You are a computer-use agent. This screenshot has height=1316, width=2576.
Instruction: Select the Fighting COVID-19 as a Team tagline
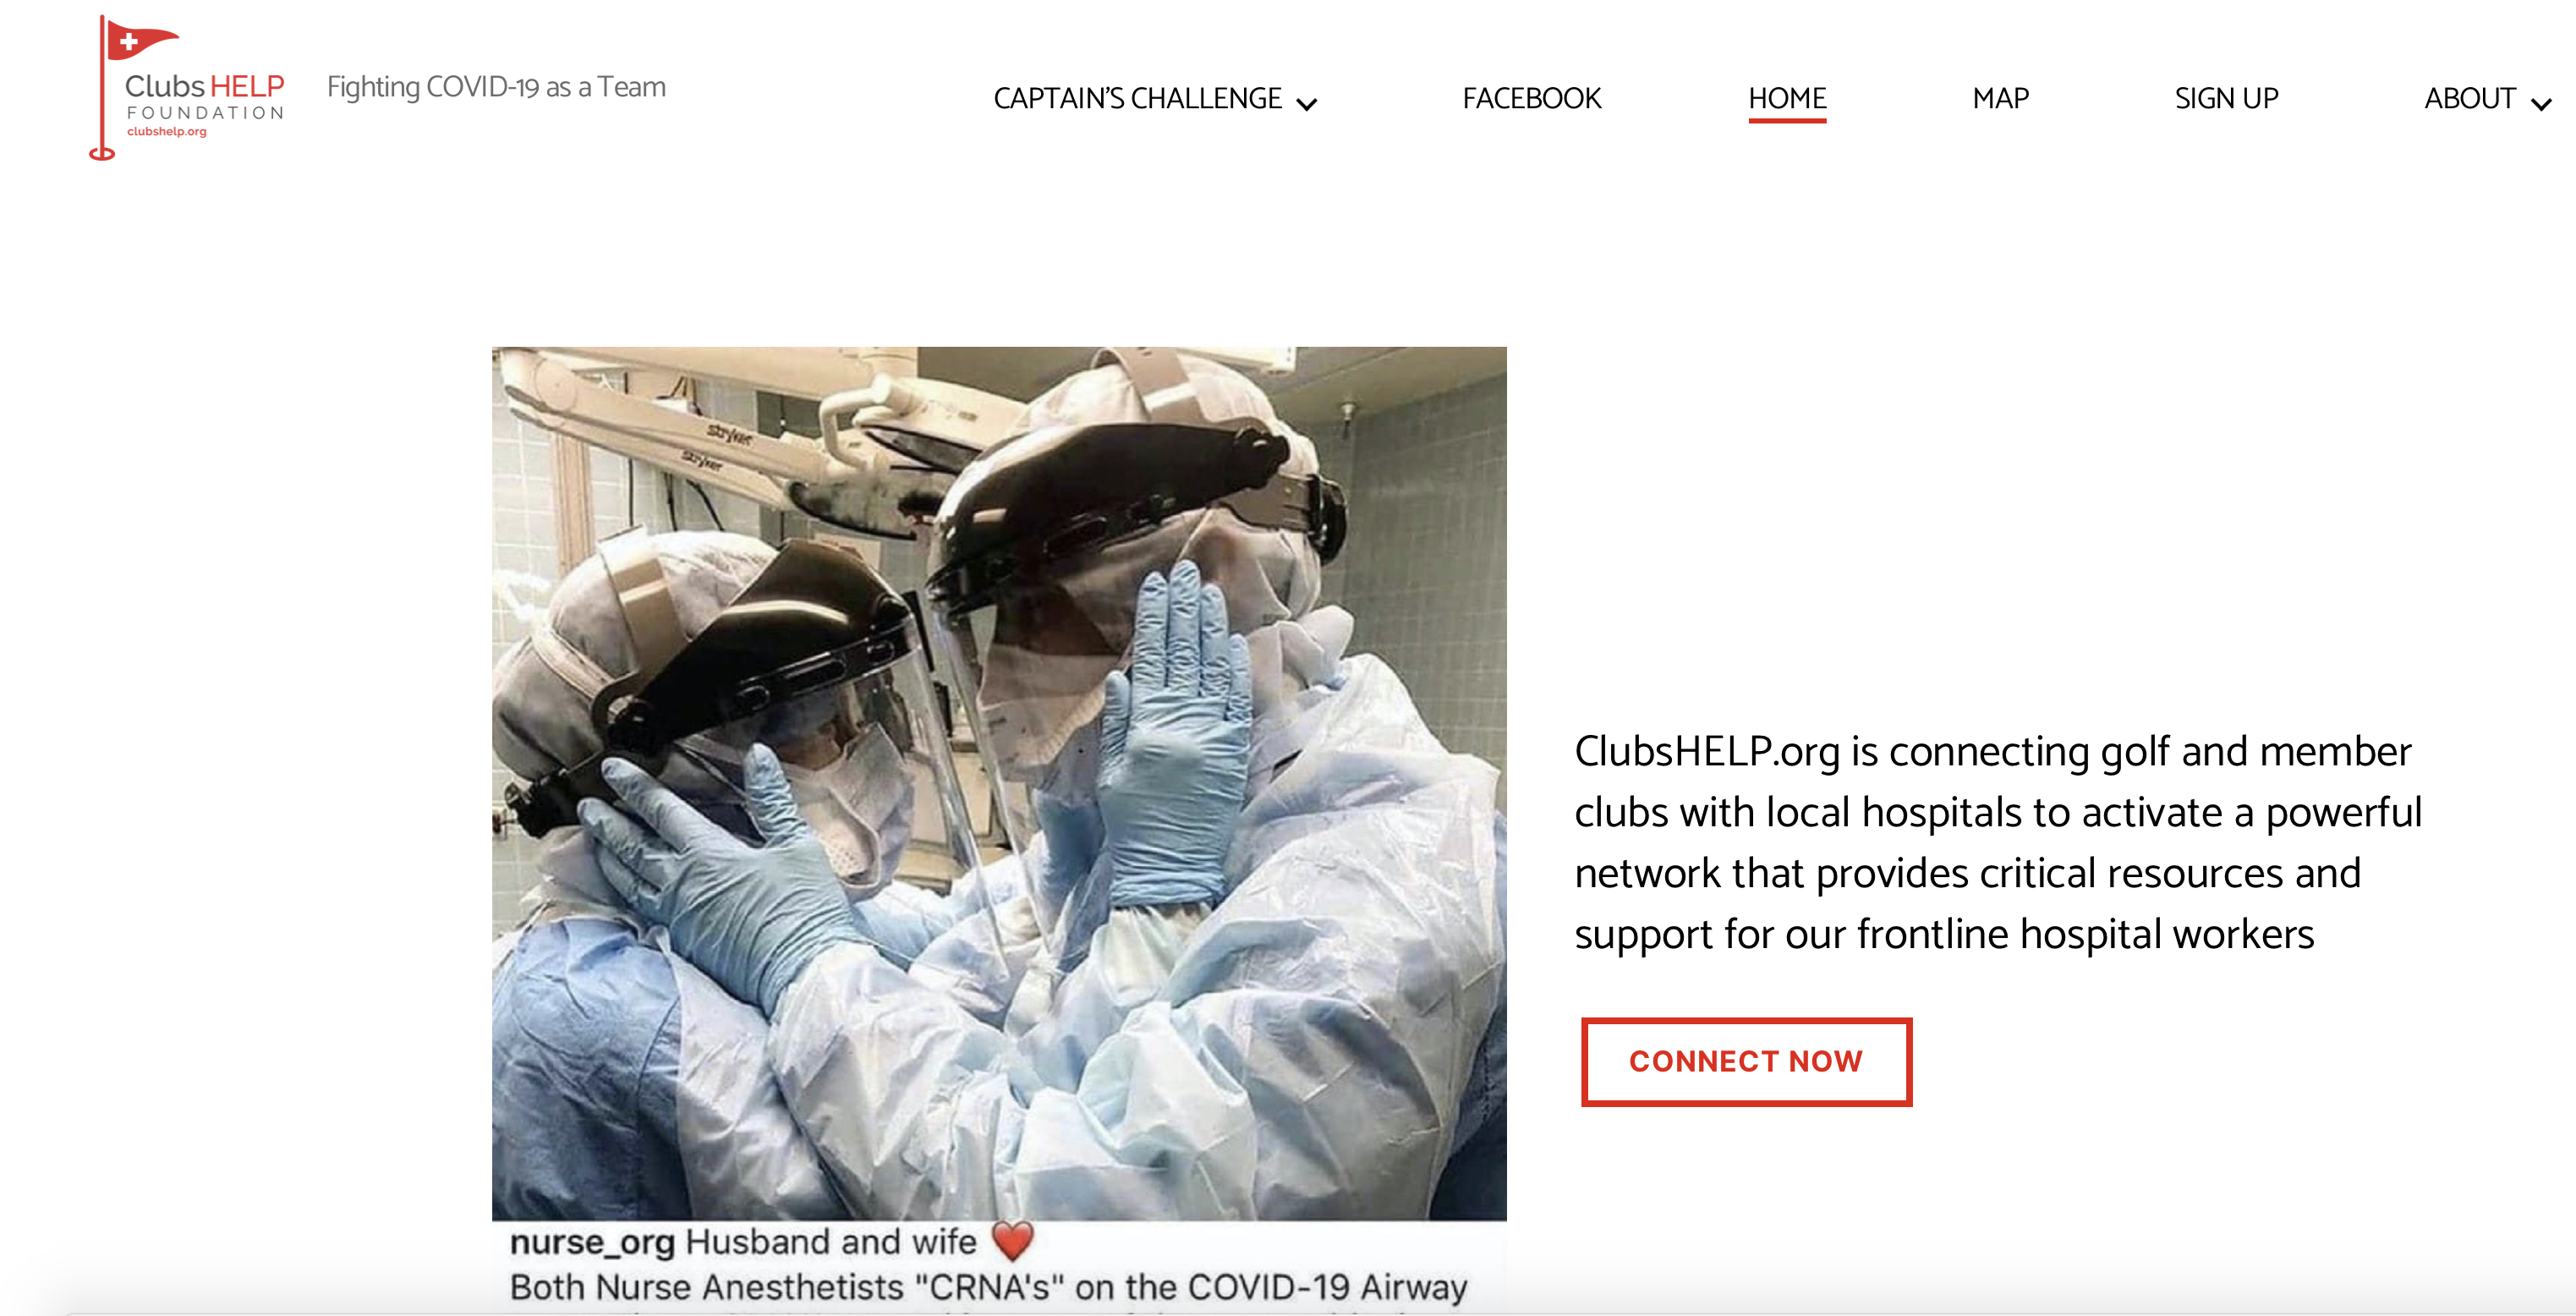(x=496, y=87)
